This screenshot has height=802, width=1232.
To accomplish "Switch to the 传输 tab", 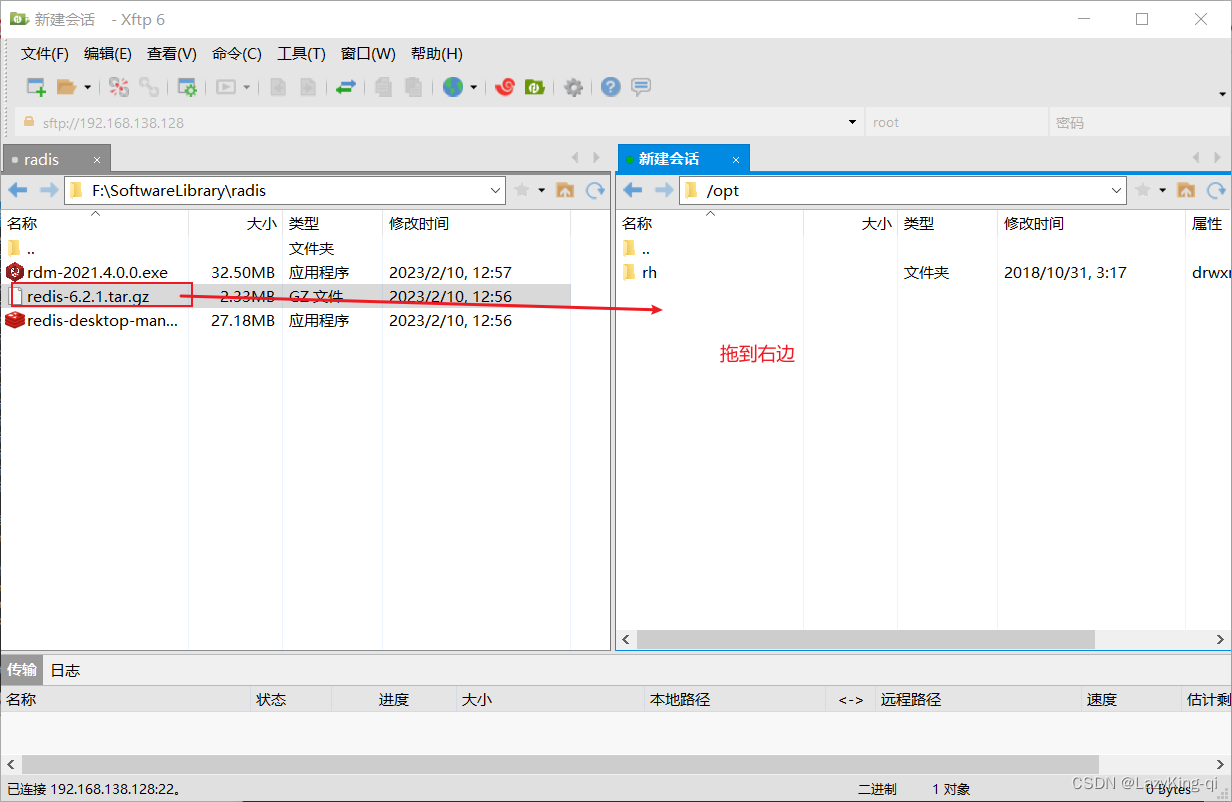I will pyautogui.click(x=22, y=670).
